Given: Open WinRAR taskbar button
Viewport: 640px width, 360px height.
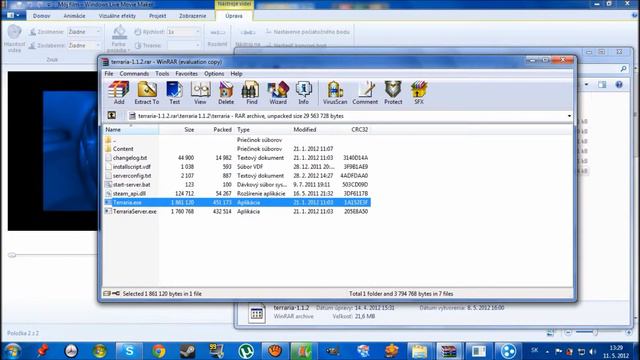Looking at the screenshot, I should [x=449, y=351].
